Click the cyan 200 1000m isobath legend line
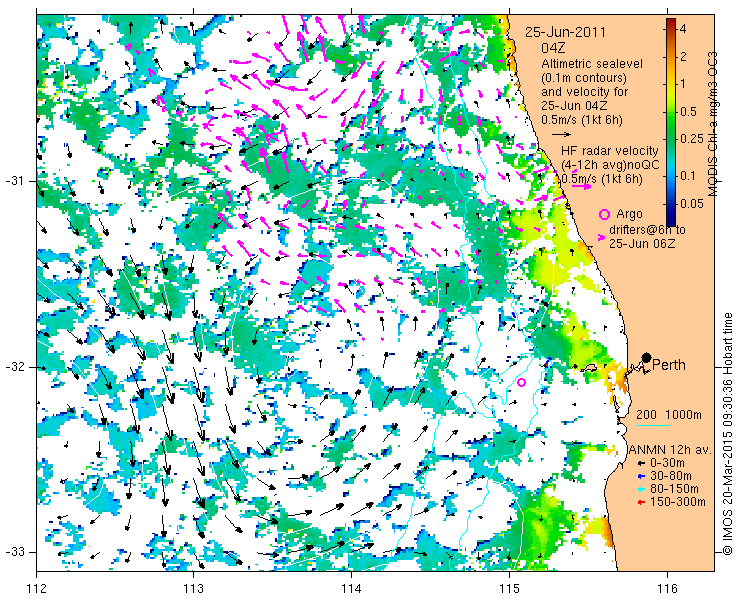 pos(653,425)
